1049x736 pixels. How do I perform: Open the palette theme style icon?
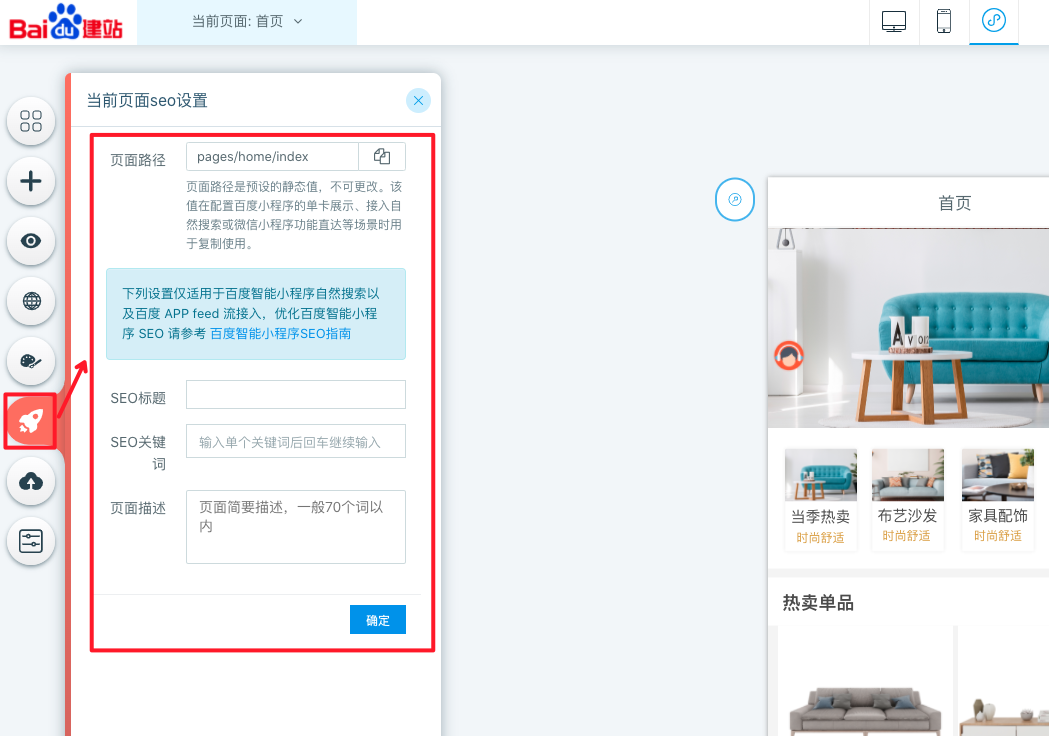31,361
